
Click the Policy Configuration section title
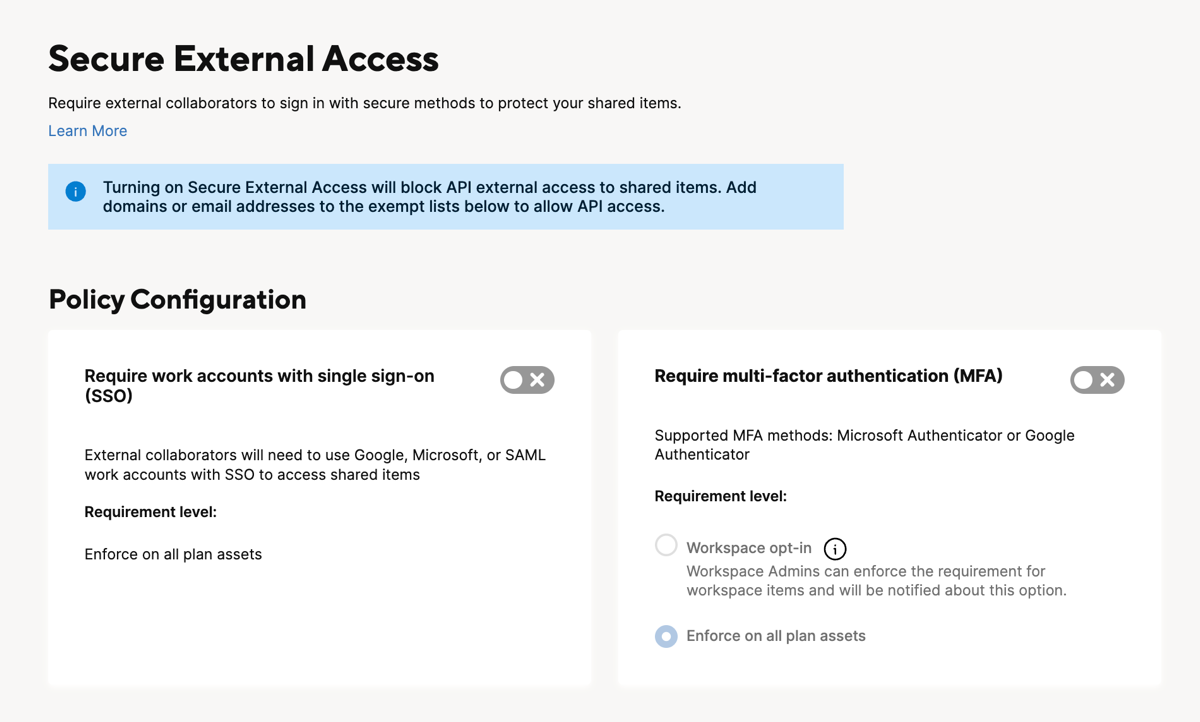pyautogui.click(x=177, y=299)
